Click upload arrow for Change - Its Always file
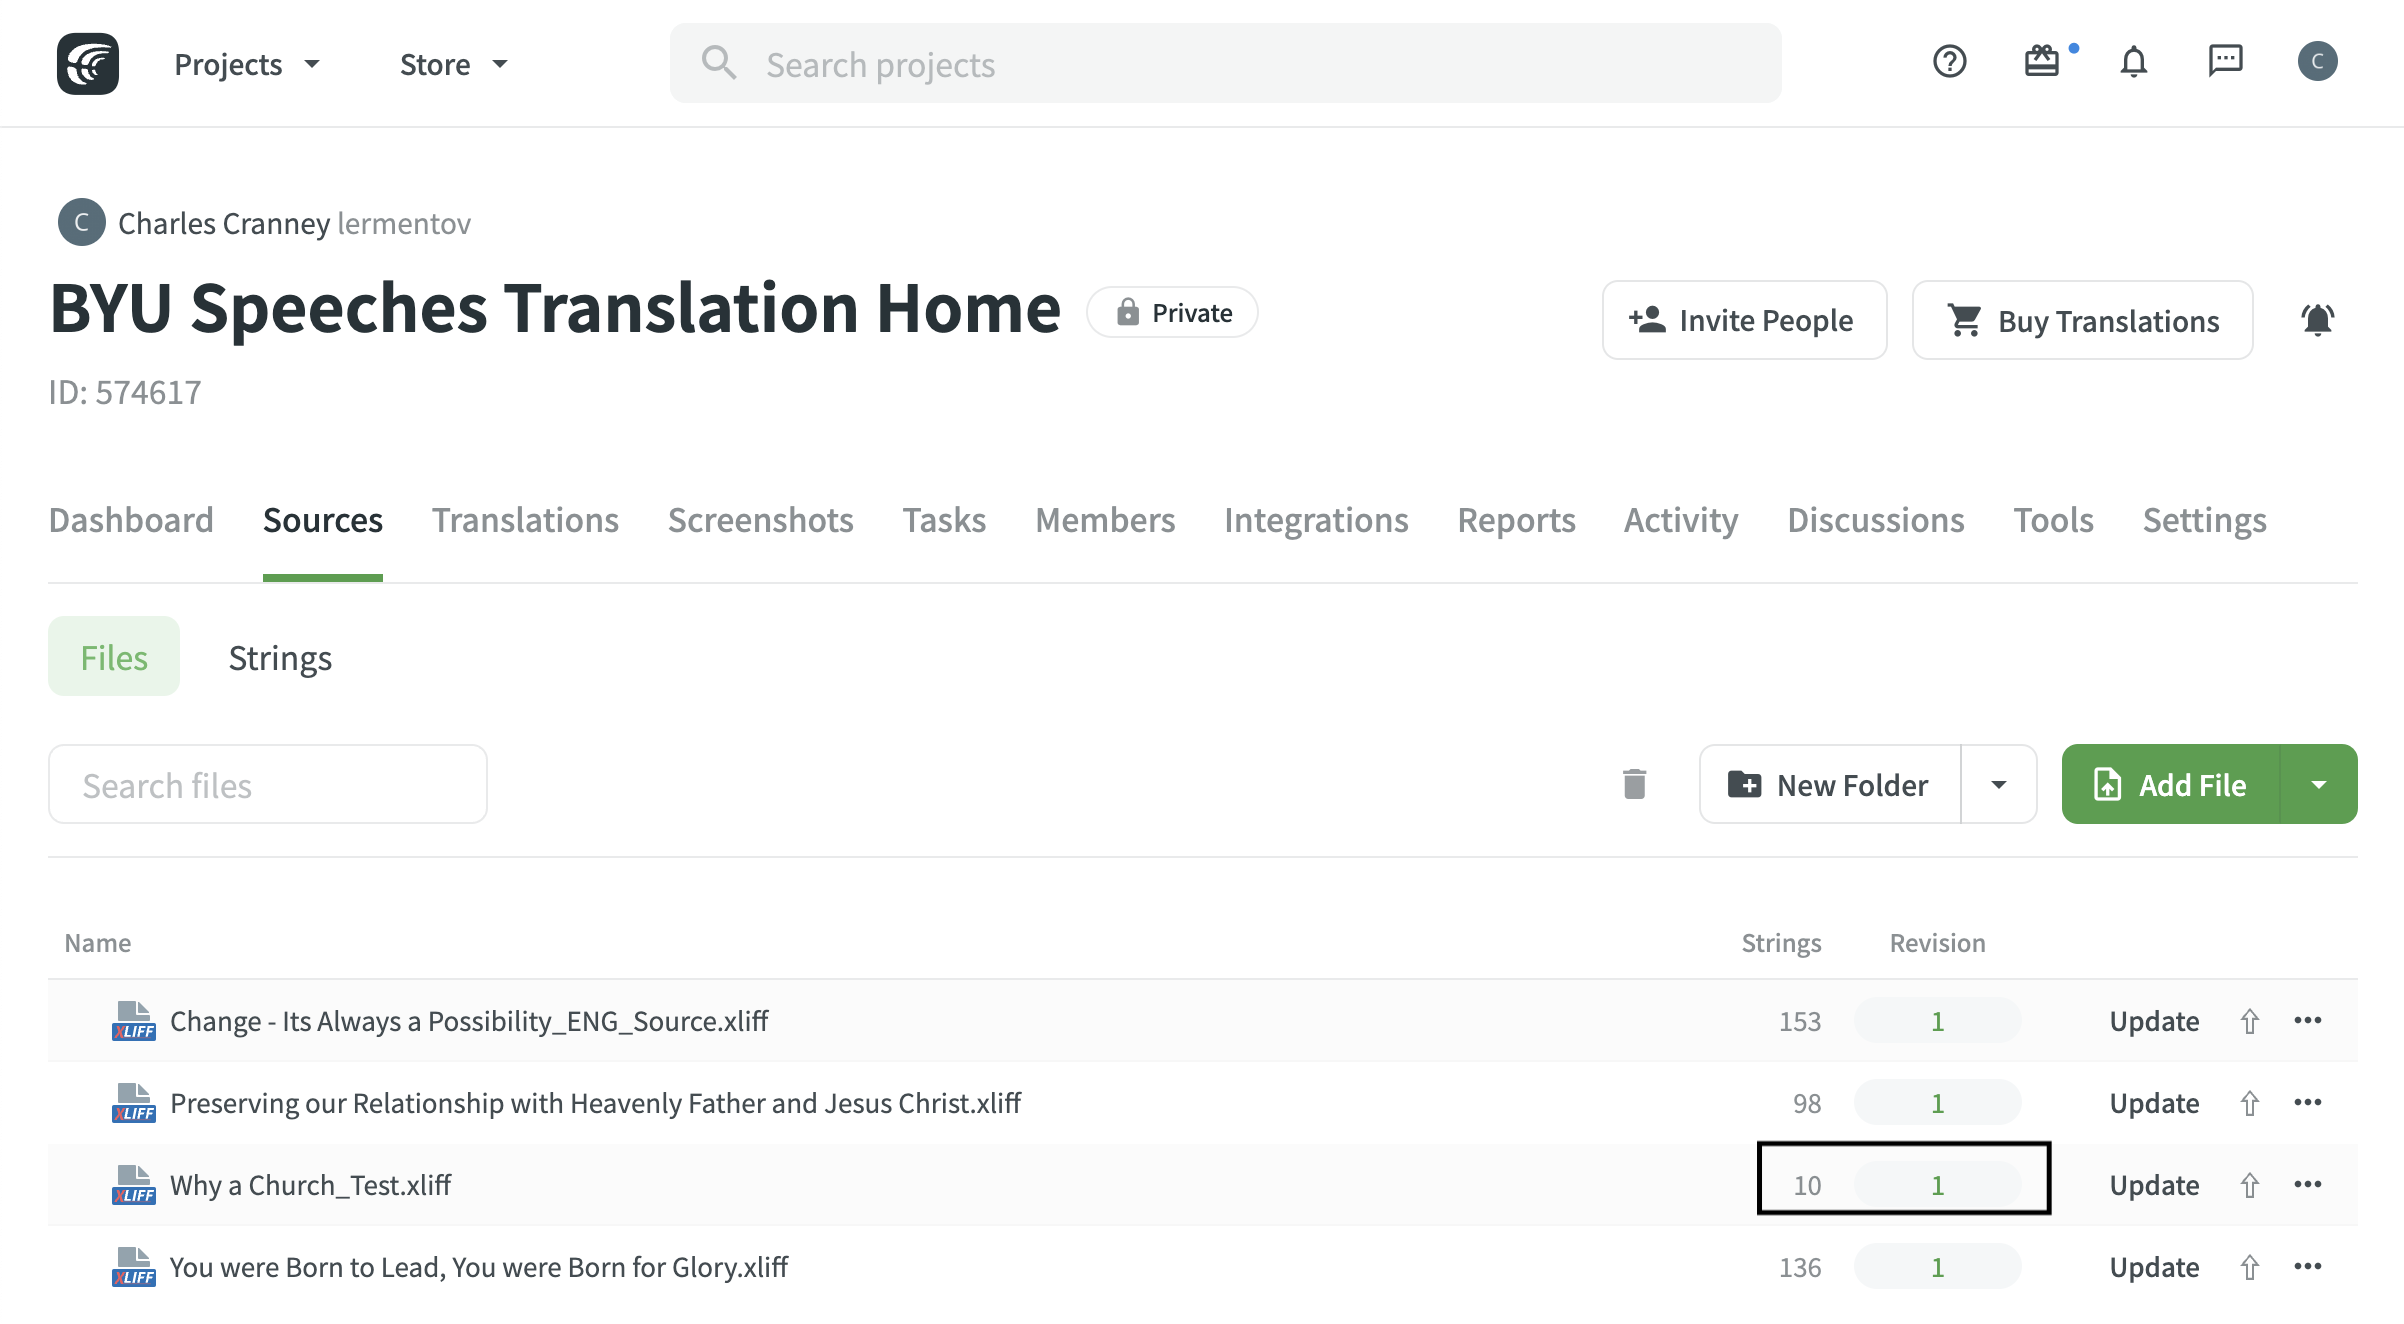2404x1324 pixels. tap(2249, 1021)
